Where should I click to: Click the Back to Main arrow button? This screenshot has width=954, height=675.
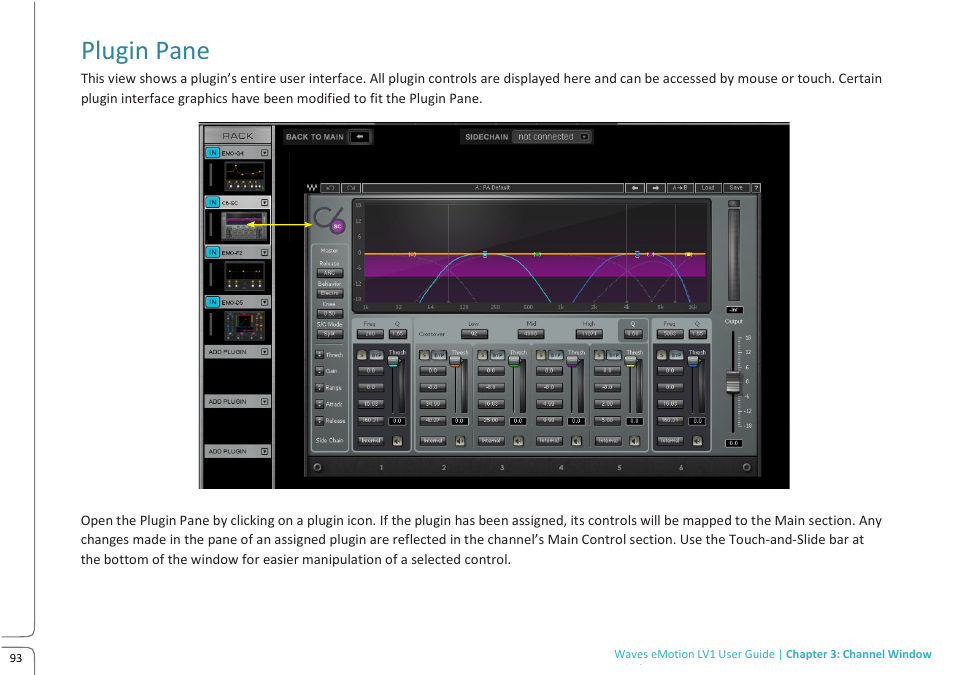tap(360, 137)
